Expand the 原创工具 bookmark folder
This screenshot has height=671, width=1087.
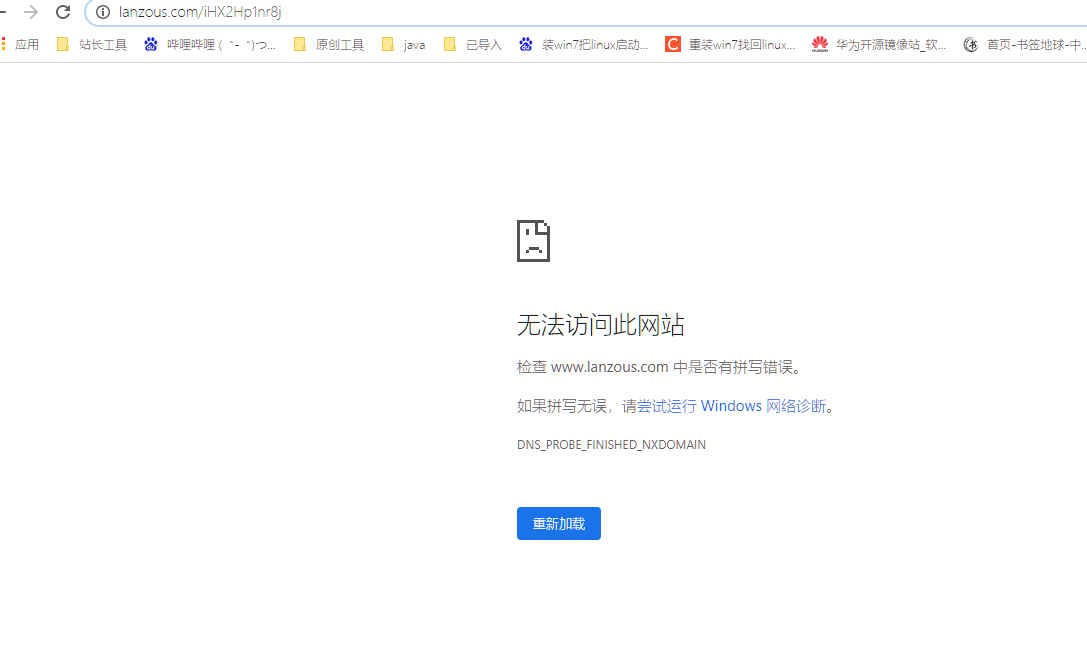click(329, 44)
